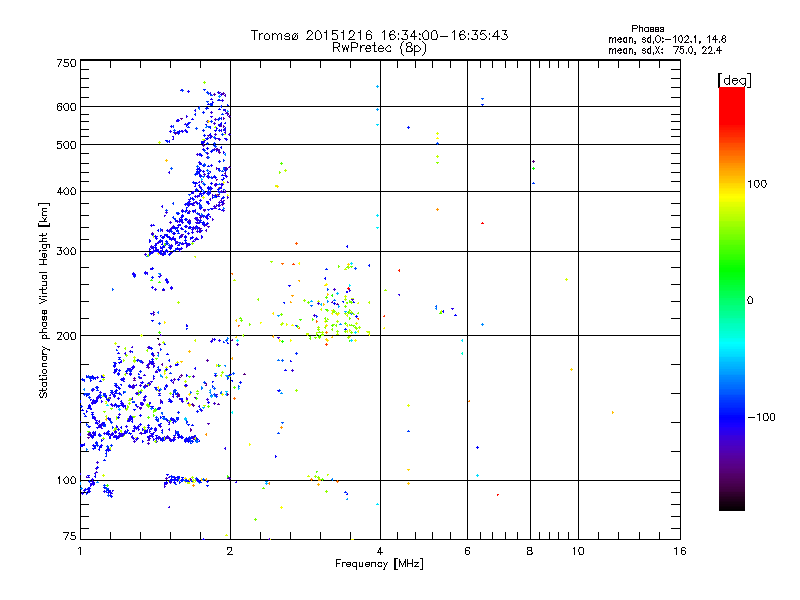The width and height of the screenshot is (800, 600).
Task: Click the color bar "-100" label
Action: [x=762, y=417]
